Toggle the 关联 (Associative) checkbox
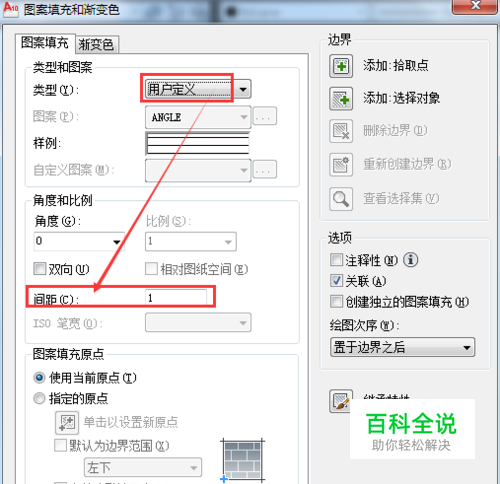This screenshot has width=500, height=484. click(x=336, y=281)
